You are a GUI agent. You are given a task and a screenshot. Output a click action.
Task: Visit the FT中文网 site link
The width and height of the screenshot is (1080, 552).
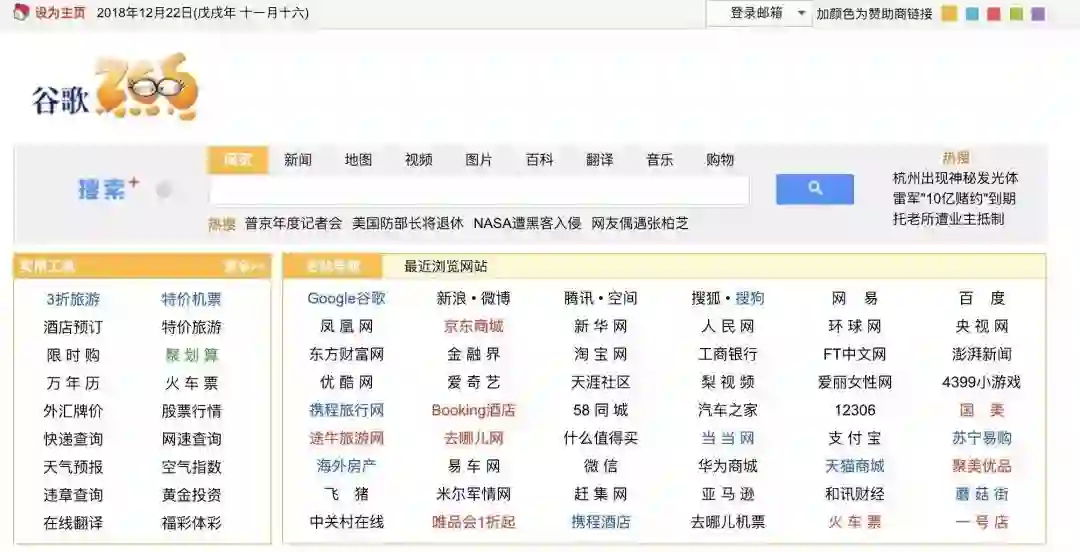coord(855,354)
